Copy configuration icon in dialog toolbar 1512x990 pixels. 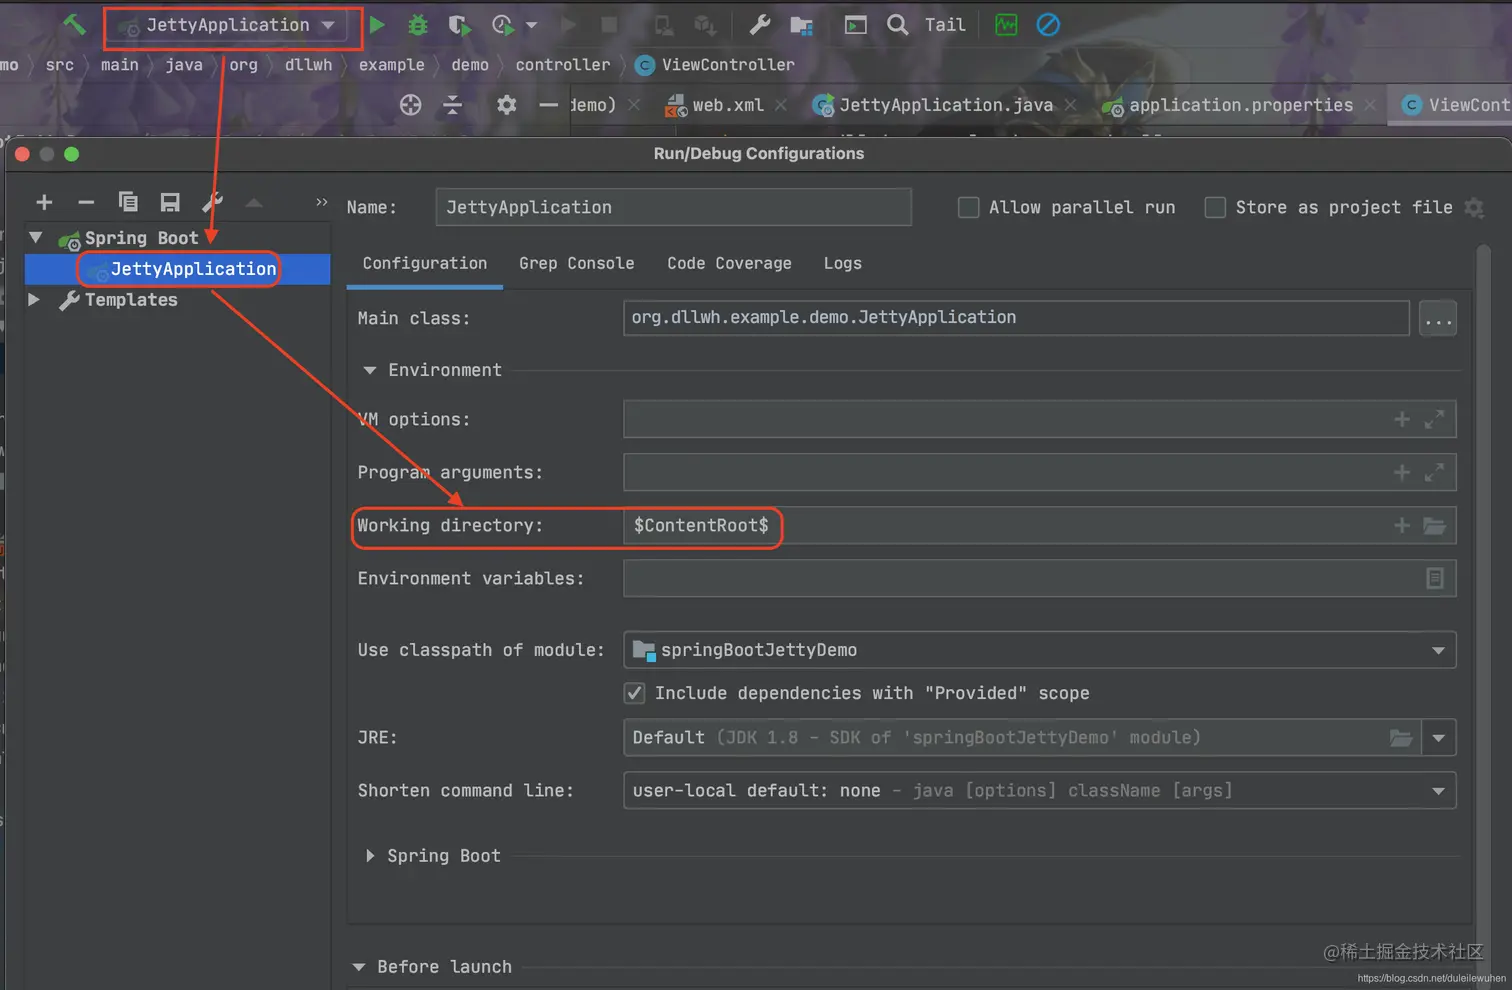(128, 202)
